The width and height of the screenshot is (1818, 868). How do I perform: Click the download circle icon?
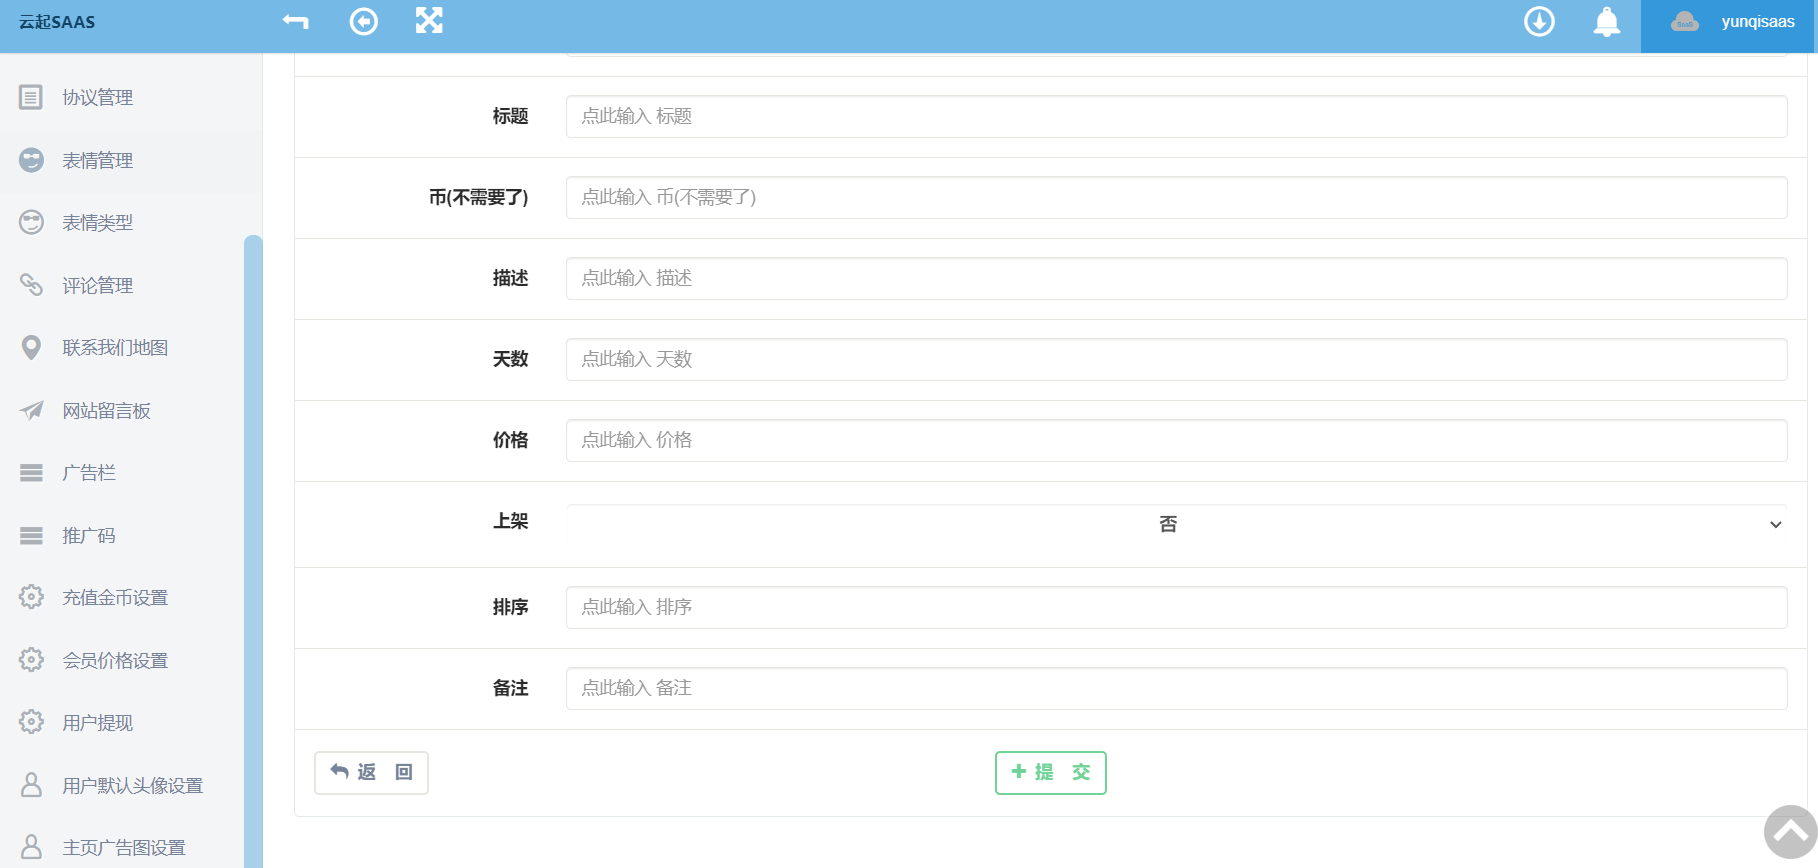pyautogui.click(x=1539, y=21)
